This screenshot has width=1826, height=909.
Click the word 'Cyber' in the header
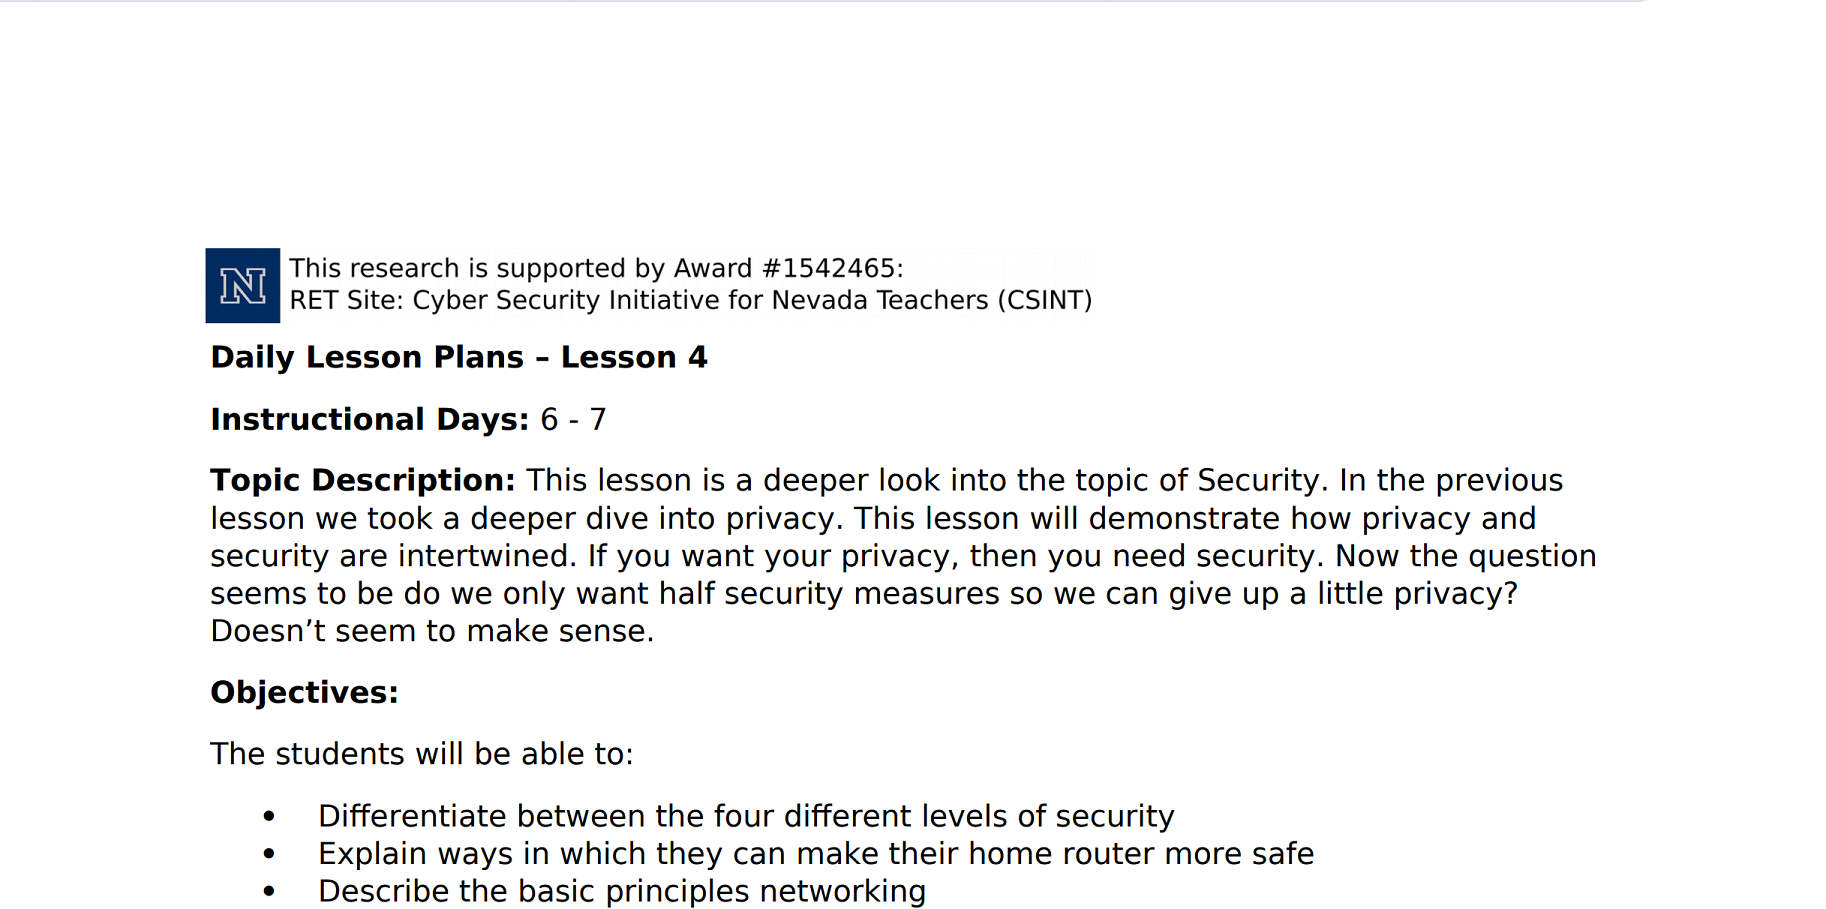pos(446,300)
